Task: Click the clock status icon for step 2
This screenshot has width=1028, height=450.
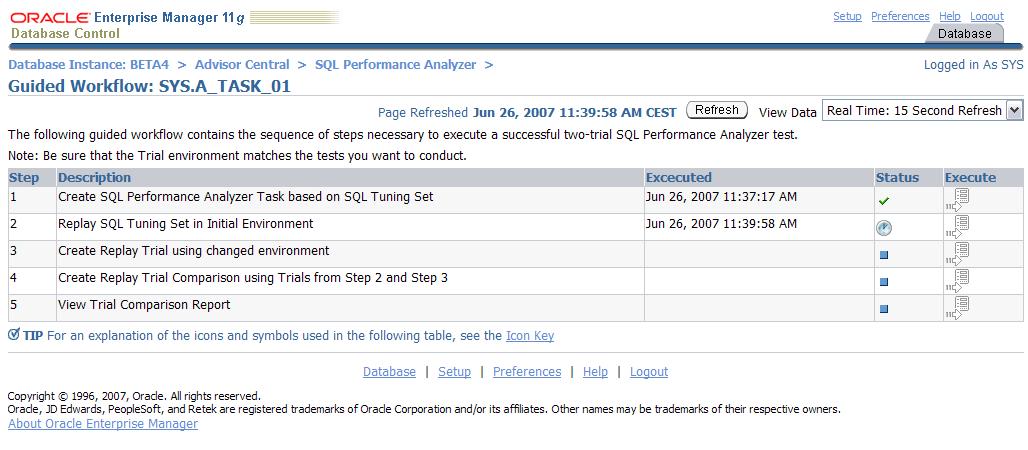Action: click(884, 228)
